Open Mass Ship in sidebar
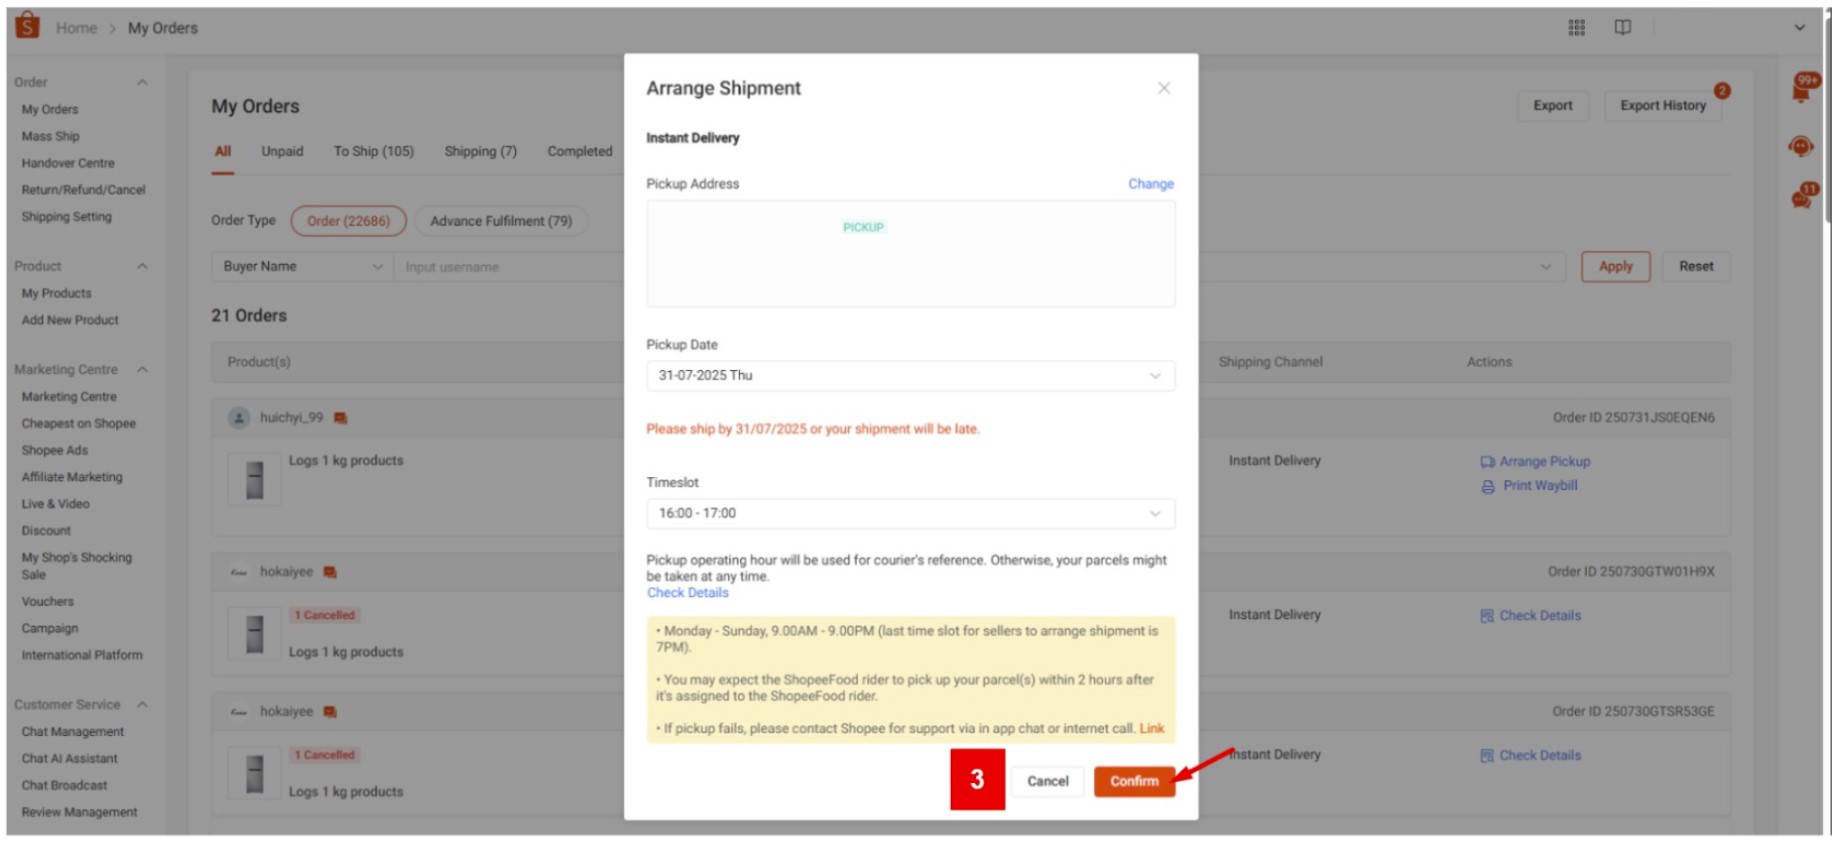 tap(51, 137)
